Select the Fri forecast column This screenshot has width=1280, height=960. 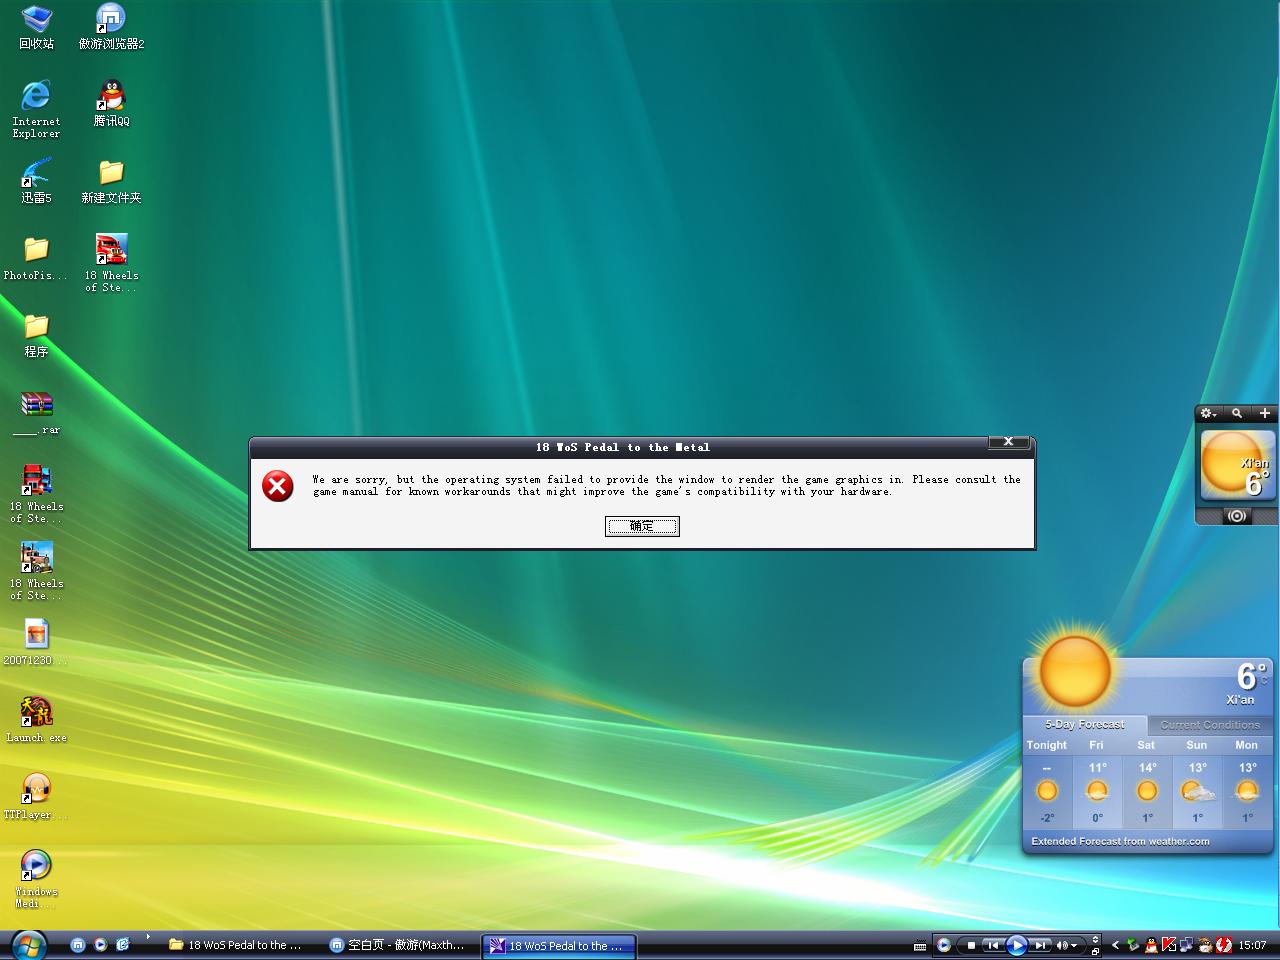coord(1097,781)
